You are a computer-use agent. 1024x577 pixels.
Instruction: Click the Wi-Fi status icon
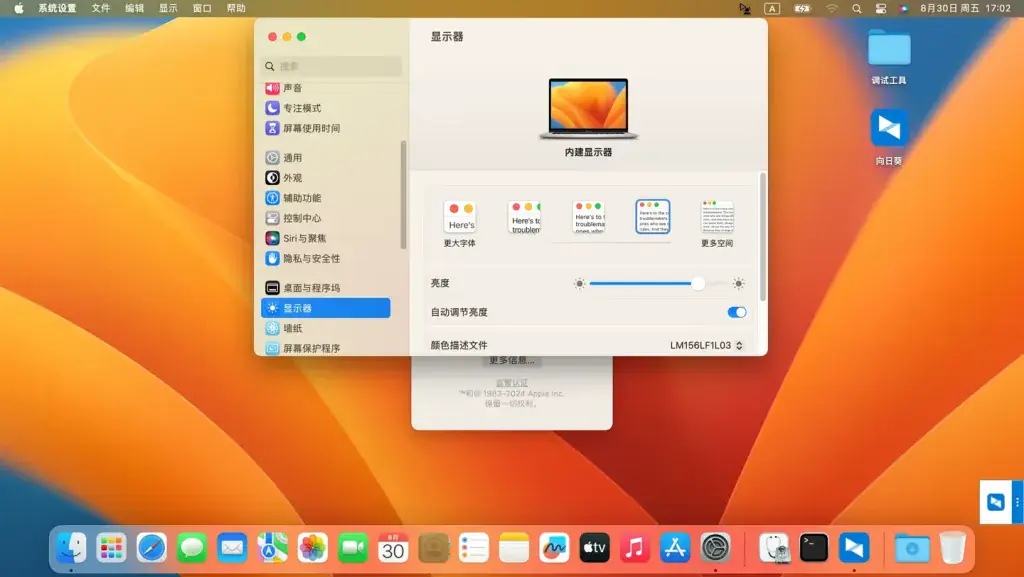[x=831, y=8]
